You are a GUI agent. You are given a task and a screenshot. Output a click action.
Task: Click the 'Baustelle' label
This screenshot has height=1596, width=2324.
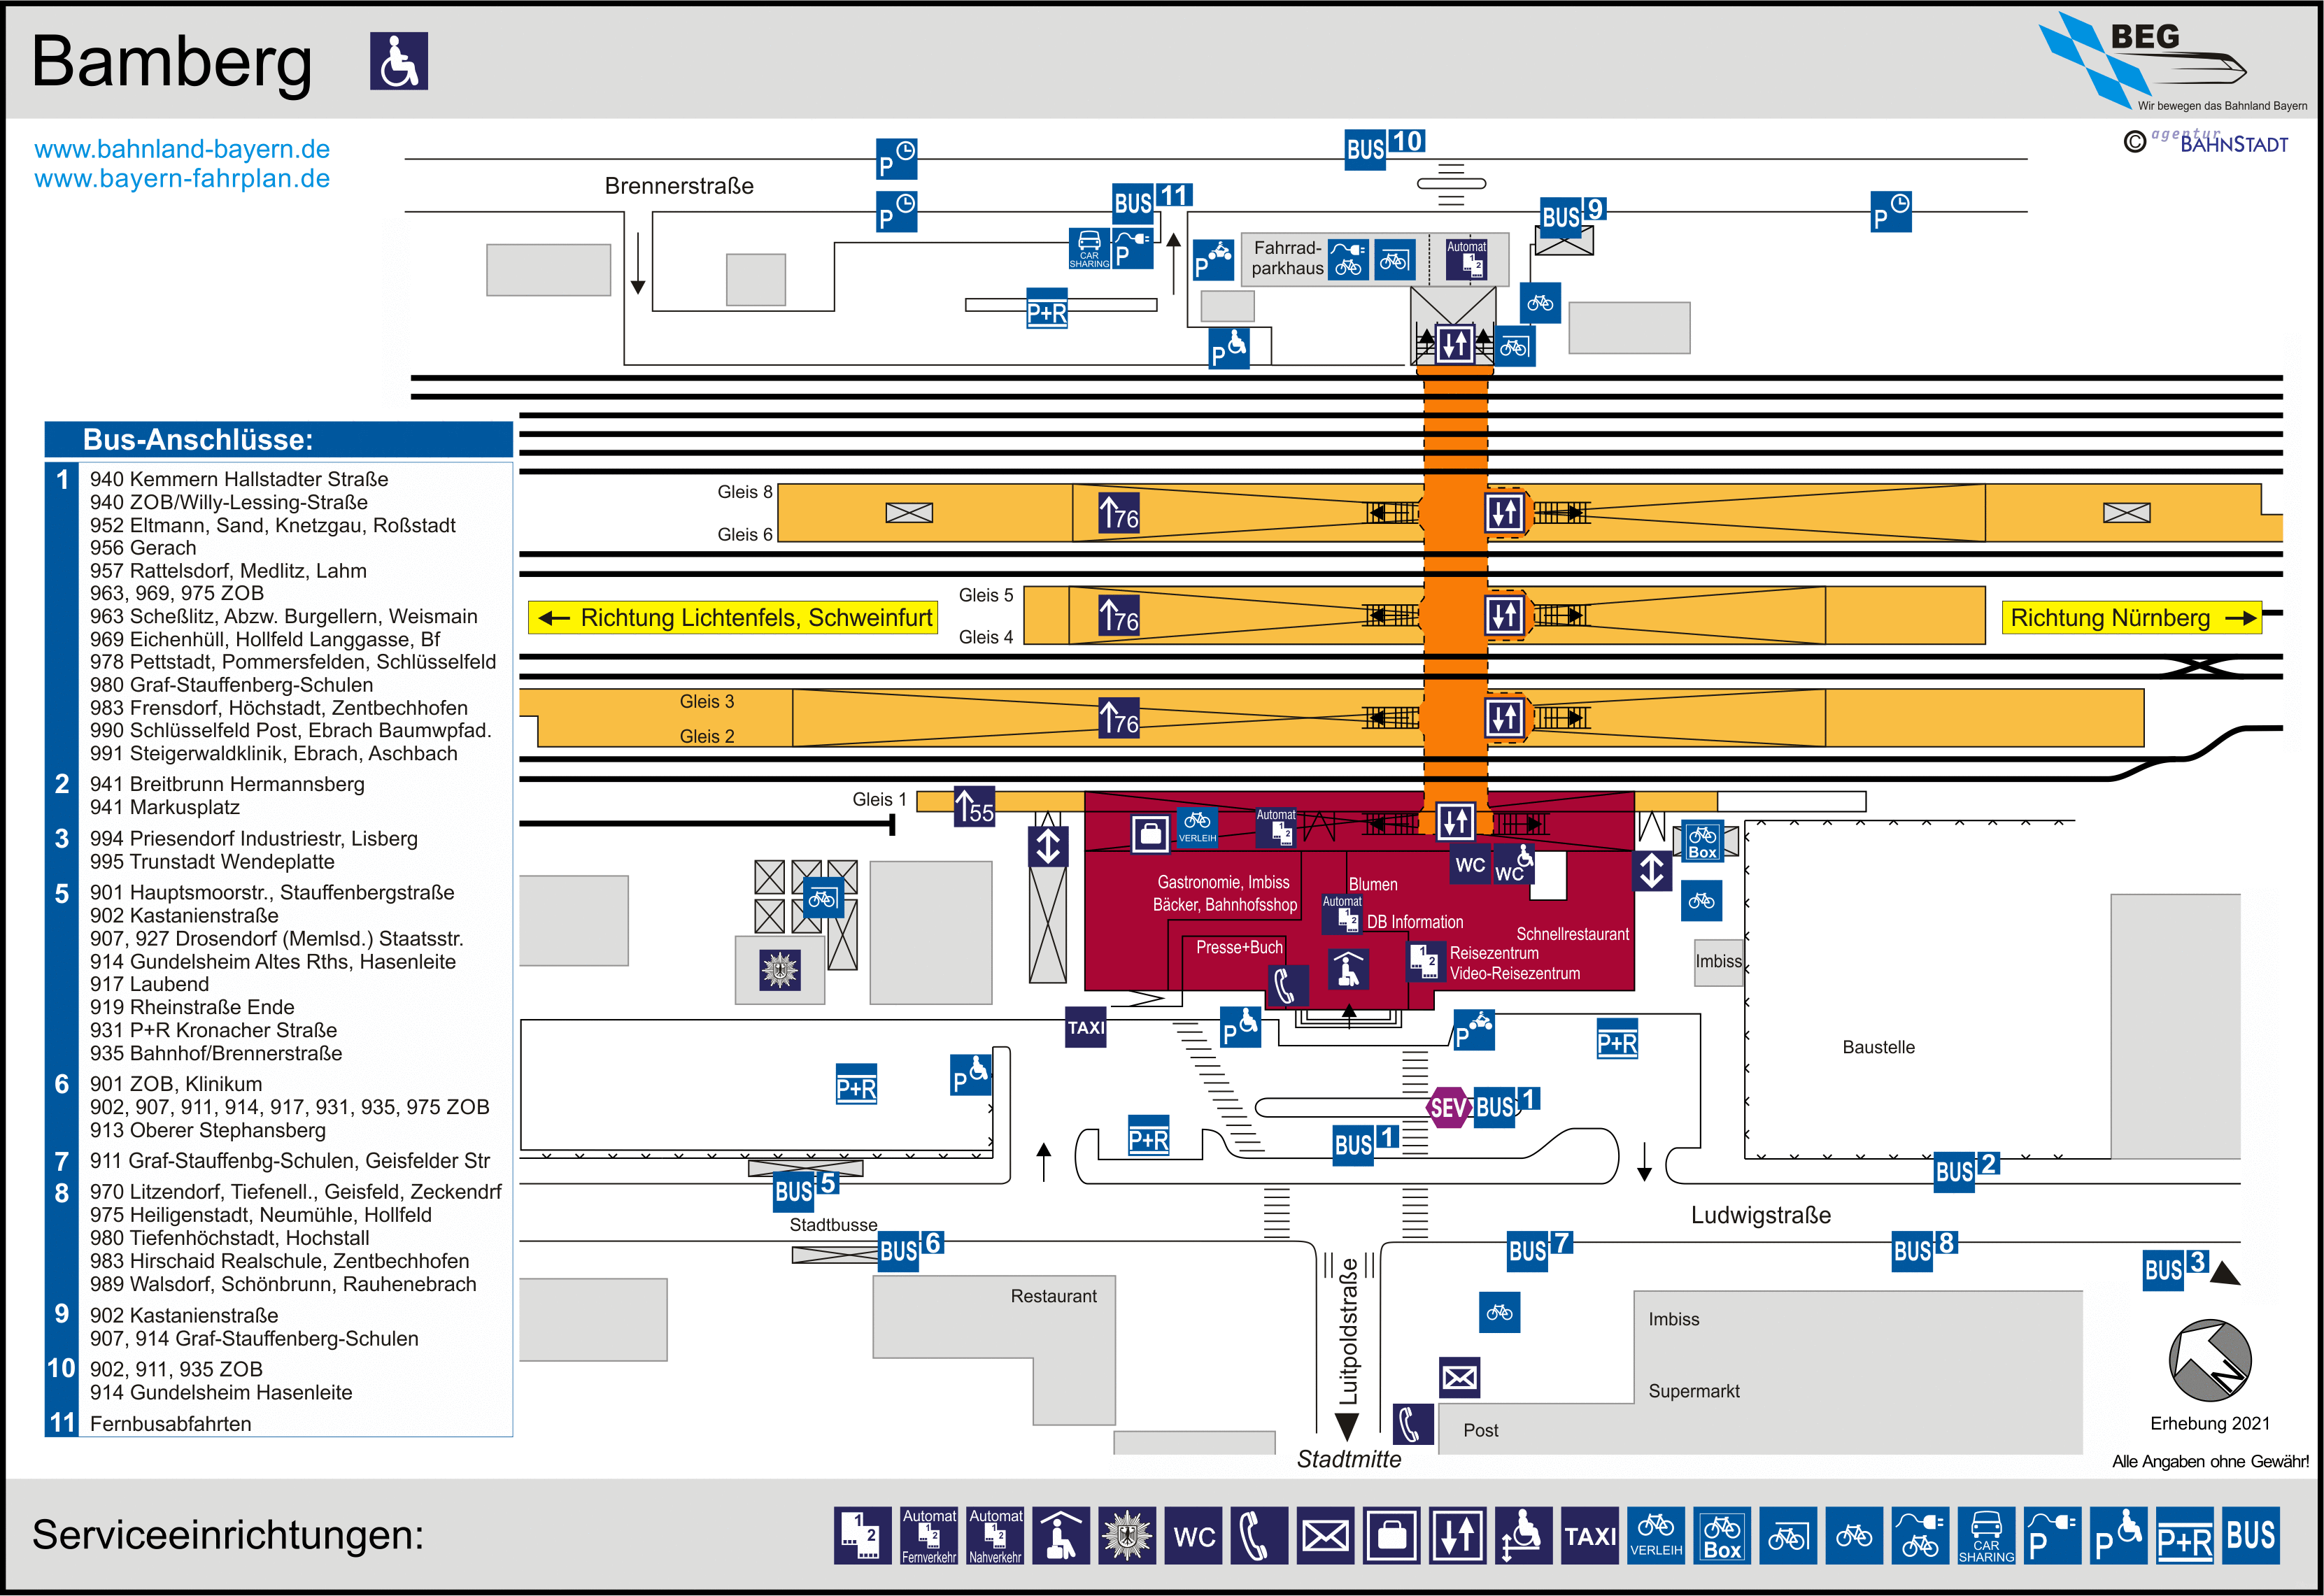(1879, 1047)
